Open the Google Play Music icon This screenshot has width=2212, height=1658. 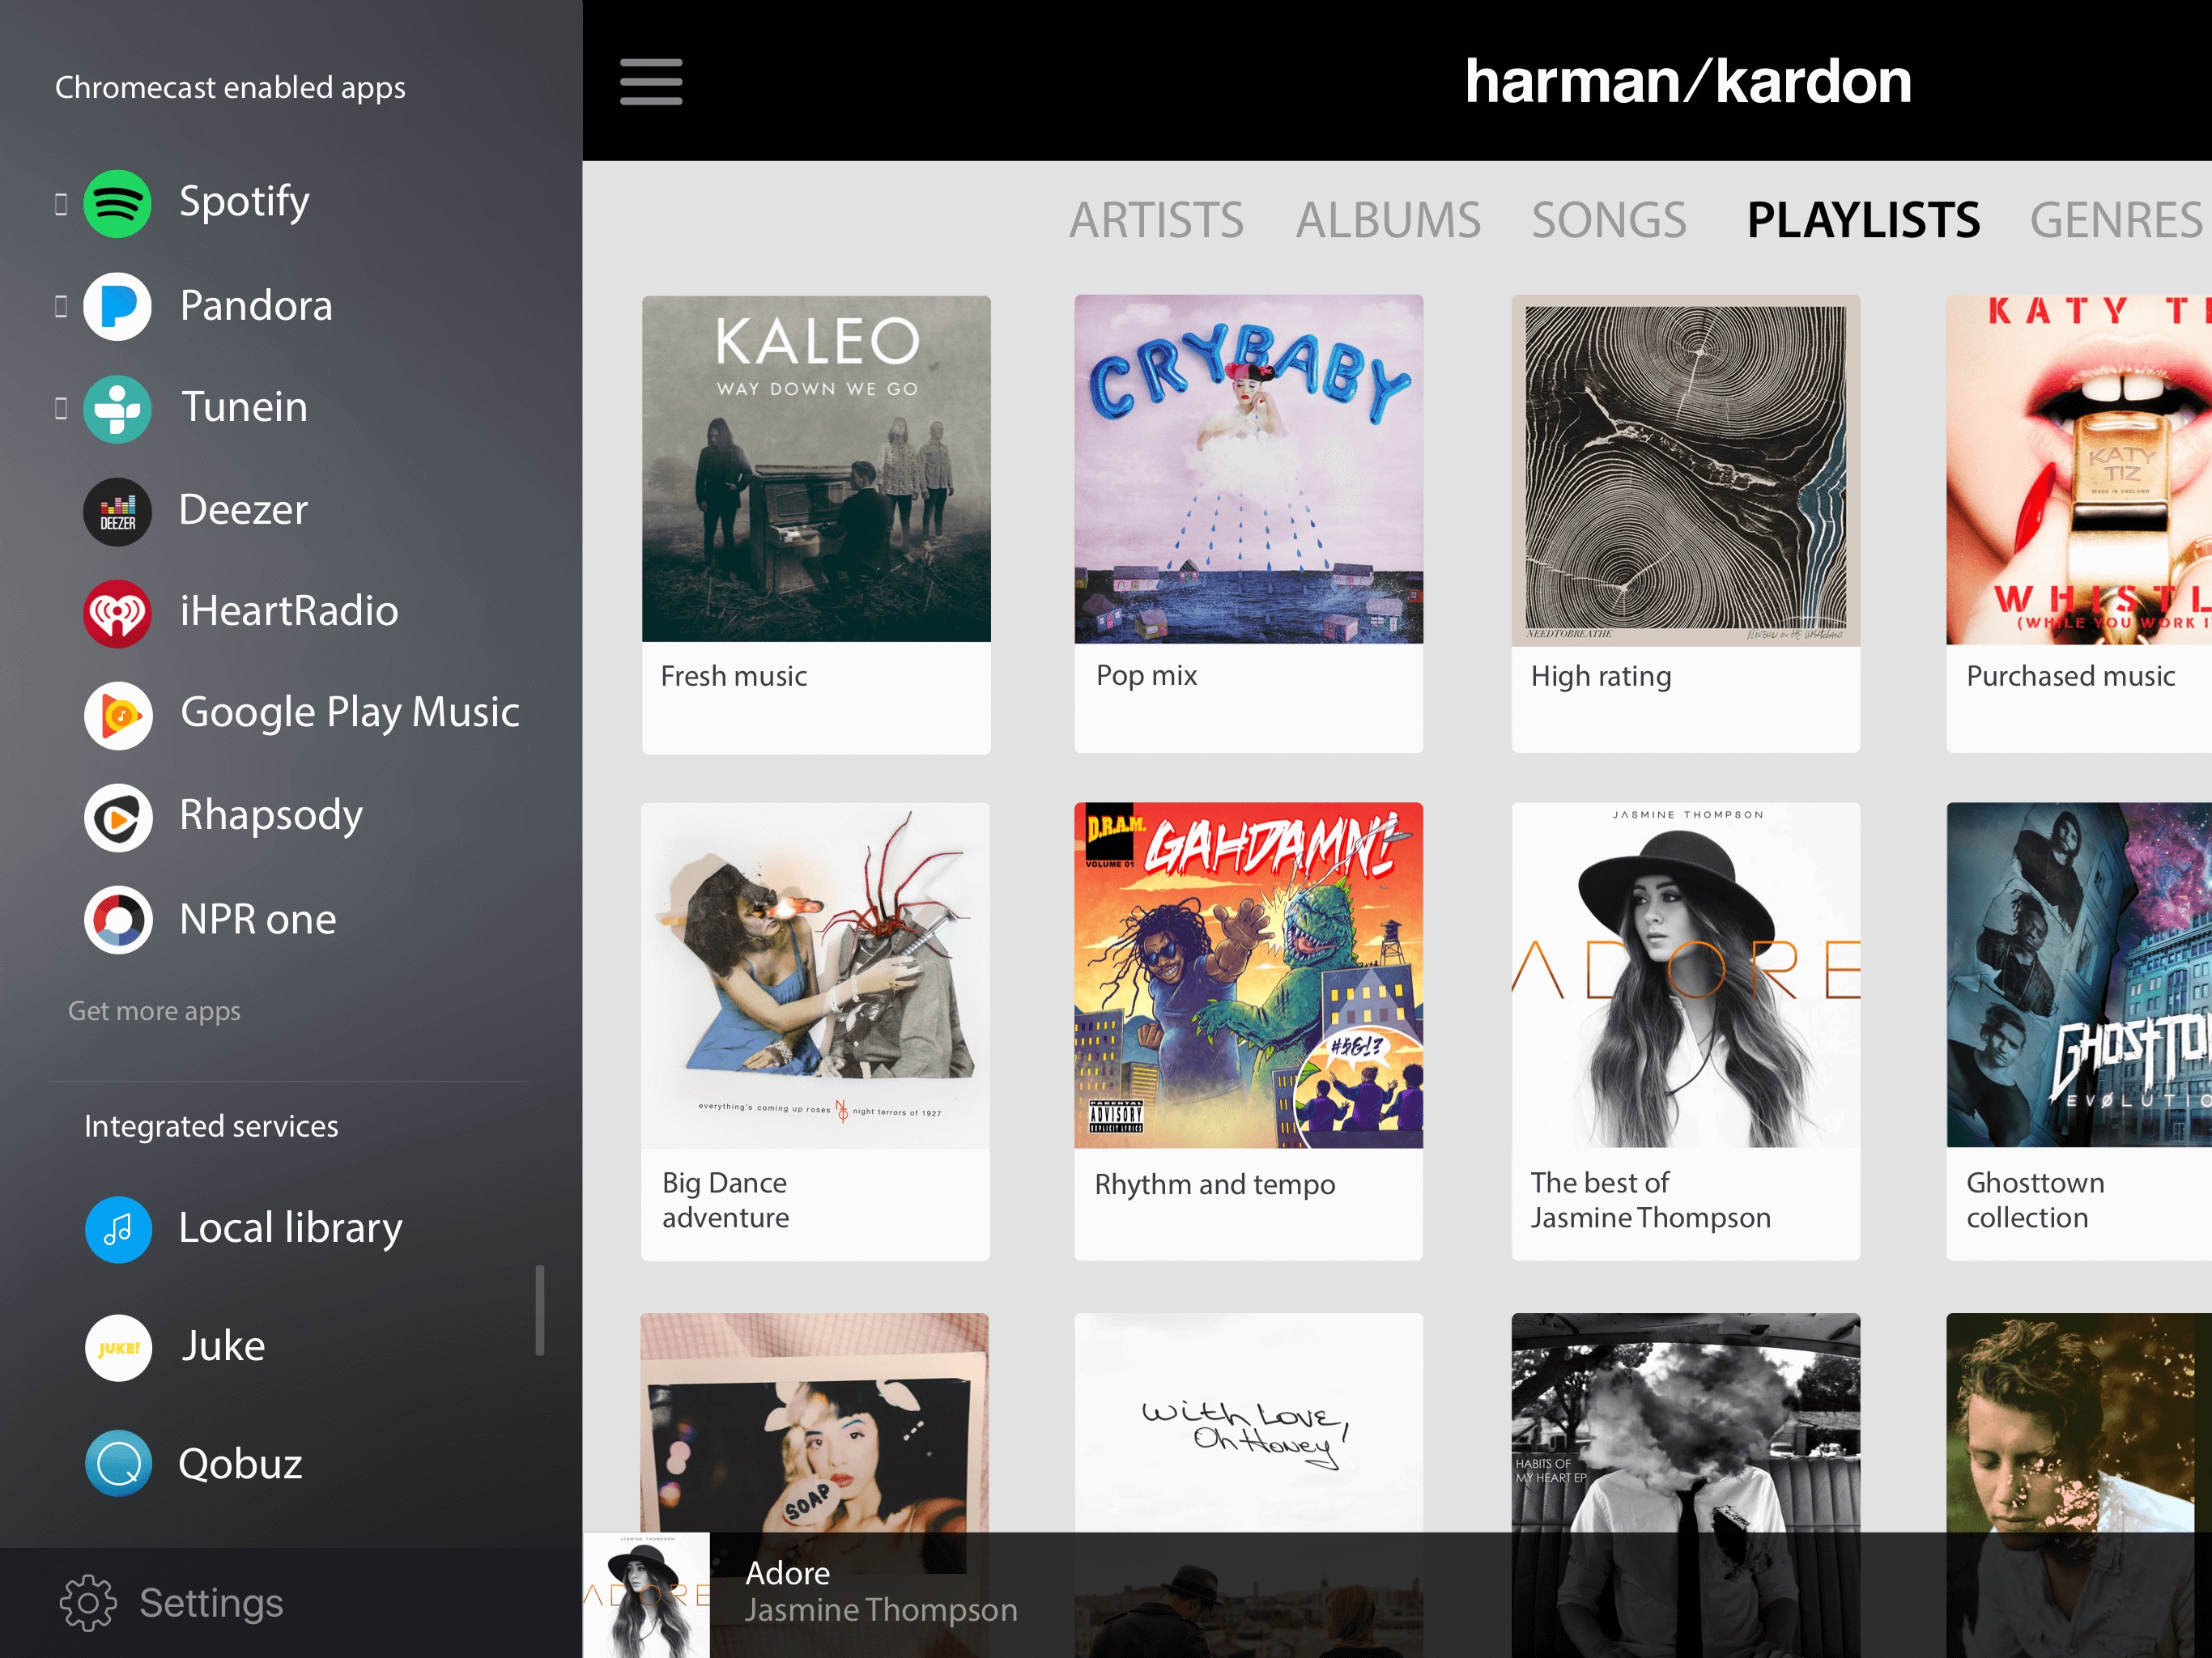[x=118, y=715]
